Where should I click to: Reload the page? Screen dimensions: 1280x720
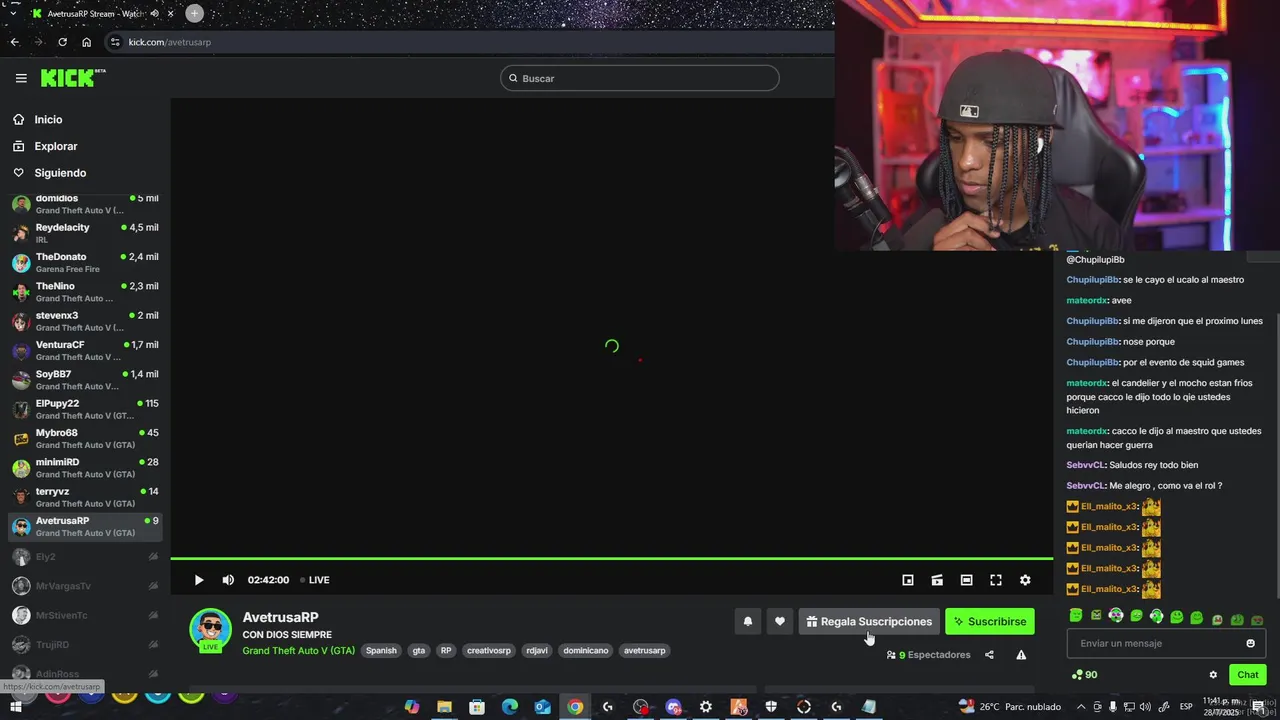pyautogui.click(x=62, y=42)
